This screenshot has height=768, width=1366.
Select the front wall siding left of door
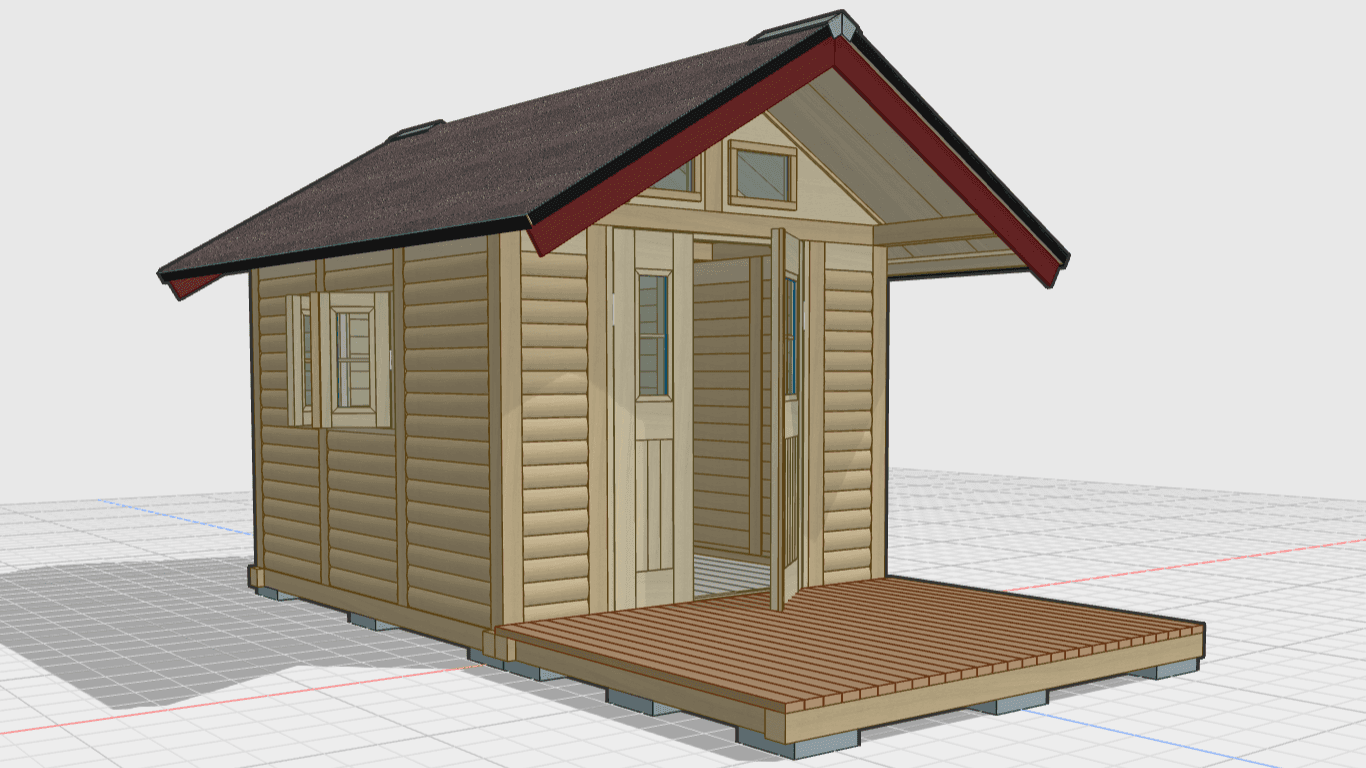(553, 430)
